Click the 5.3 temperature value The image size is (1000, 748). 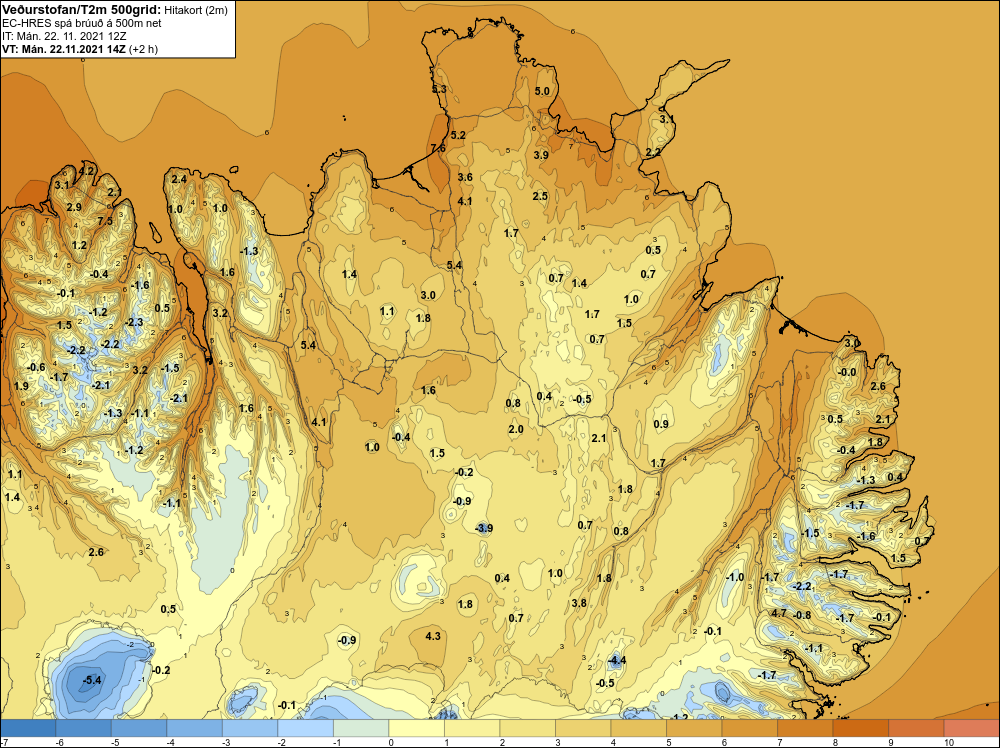439,89
